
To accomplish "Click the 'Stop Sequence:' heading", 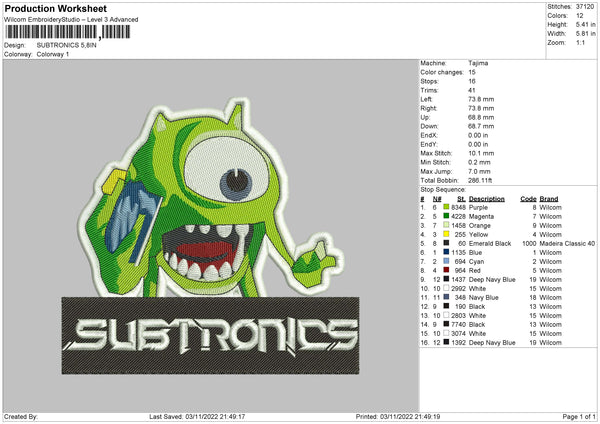I will (x=443, y=189).
